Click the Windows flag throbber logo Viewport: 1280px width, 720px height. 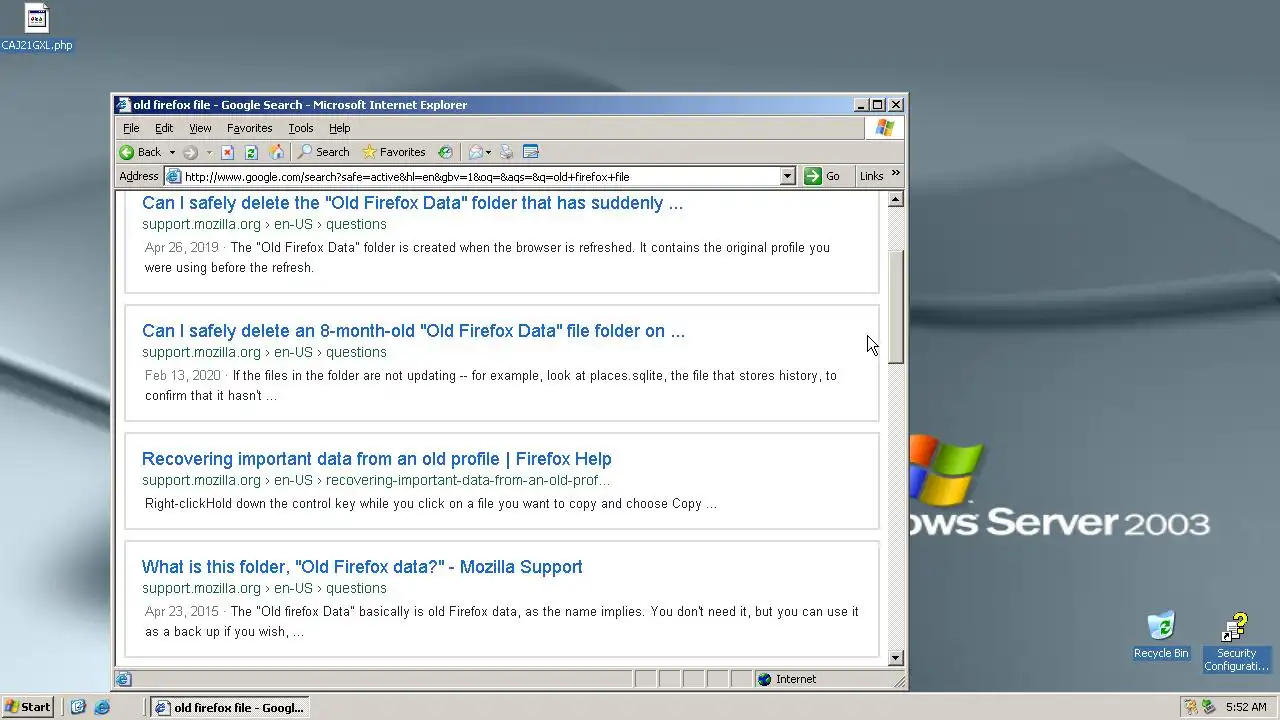pyautogui.click(x=884, y=128)
